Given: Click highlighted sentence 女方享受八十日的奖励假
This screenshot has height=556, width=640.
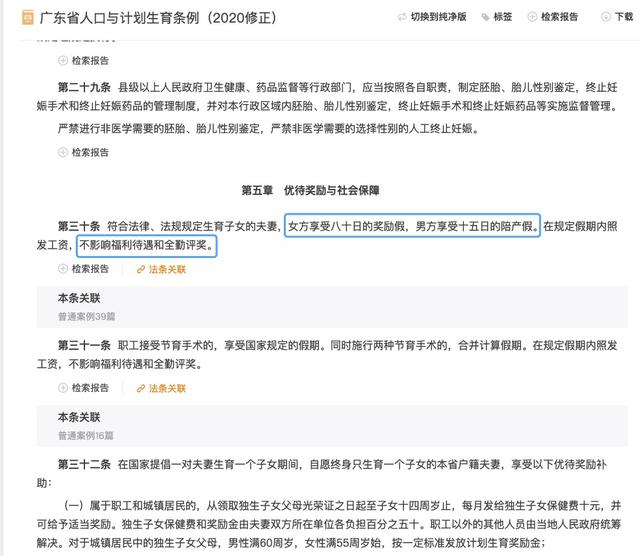Looking at the screenshot, I should coord(349,226).
